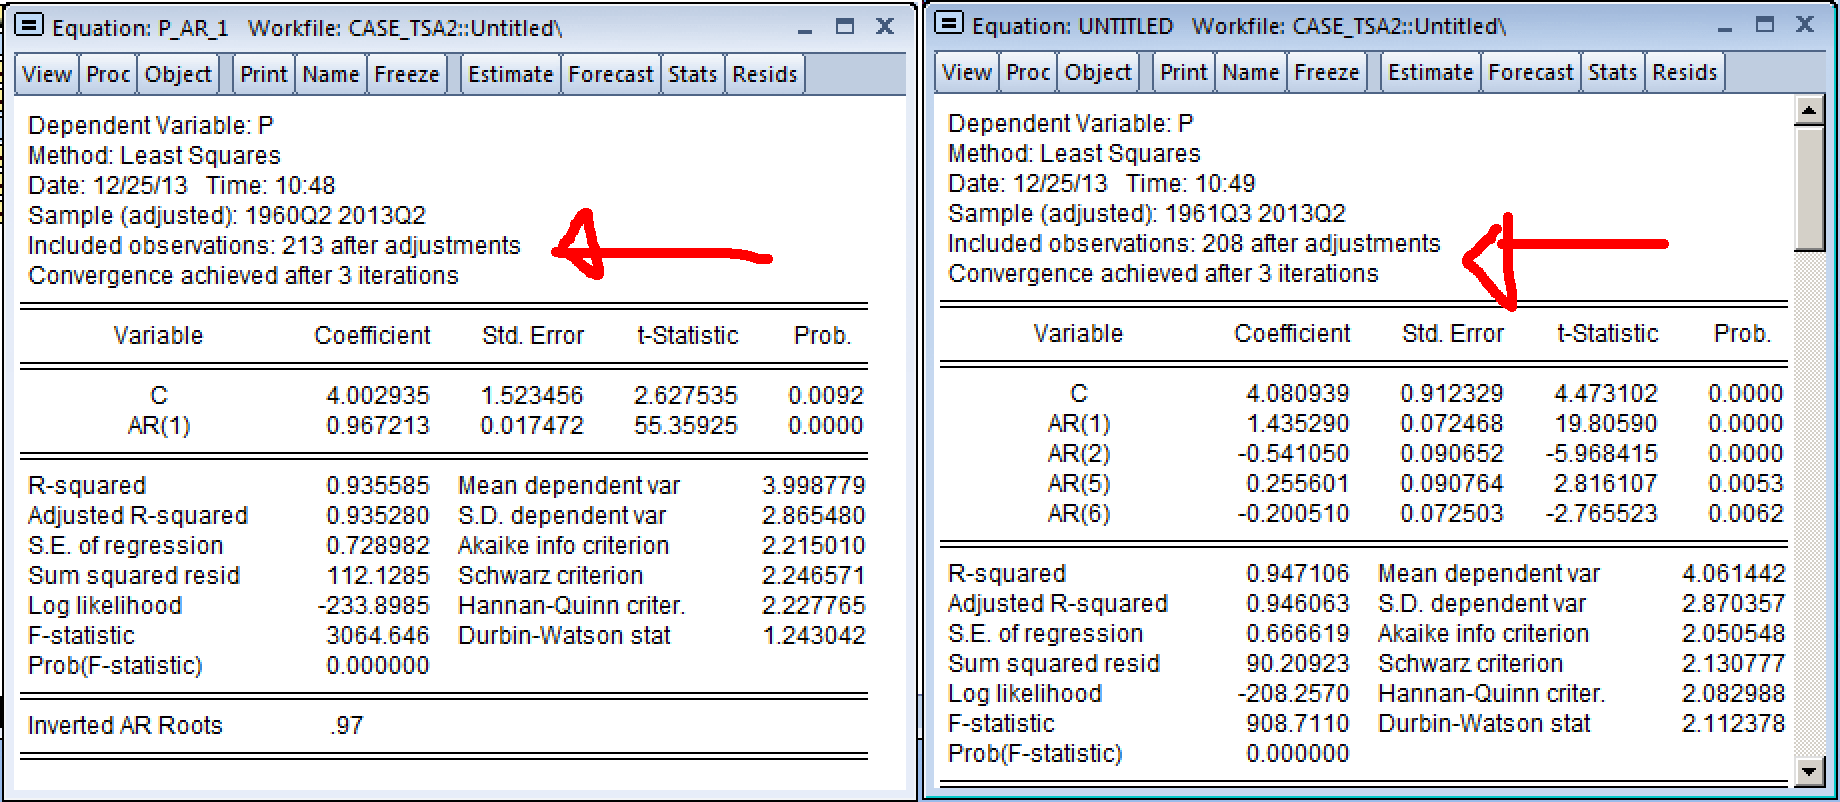Click F-statistic value 908.7110
This screenshot has height=802, width=1840.
[1298, 724]
